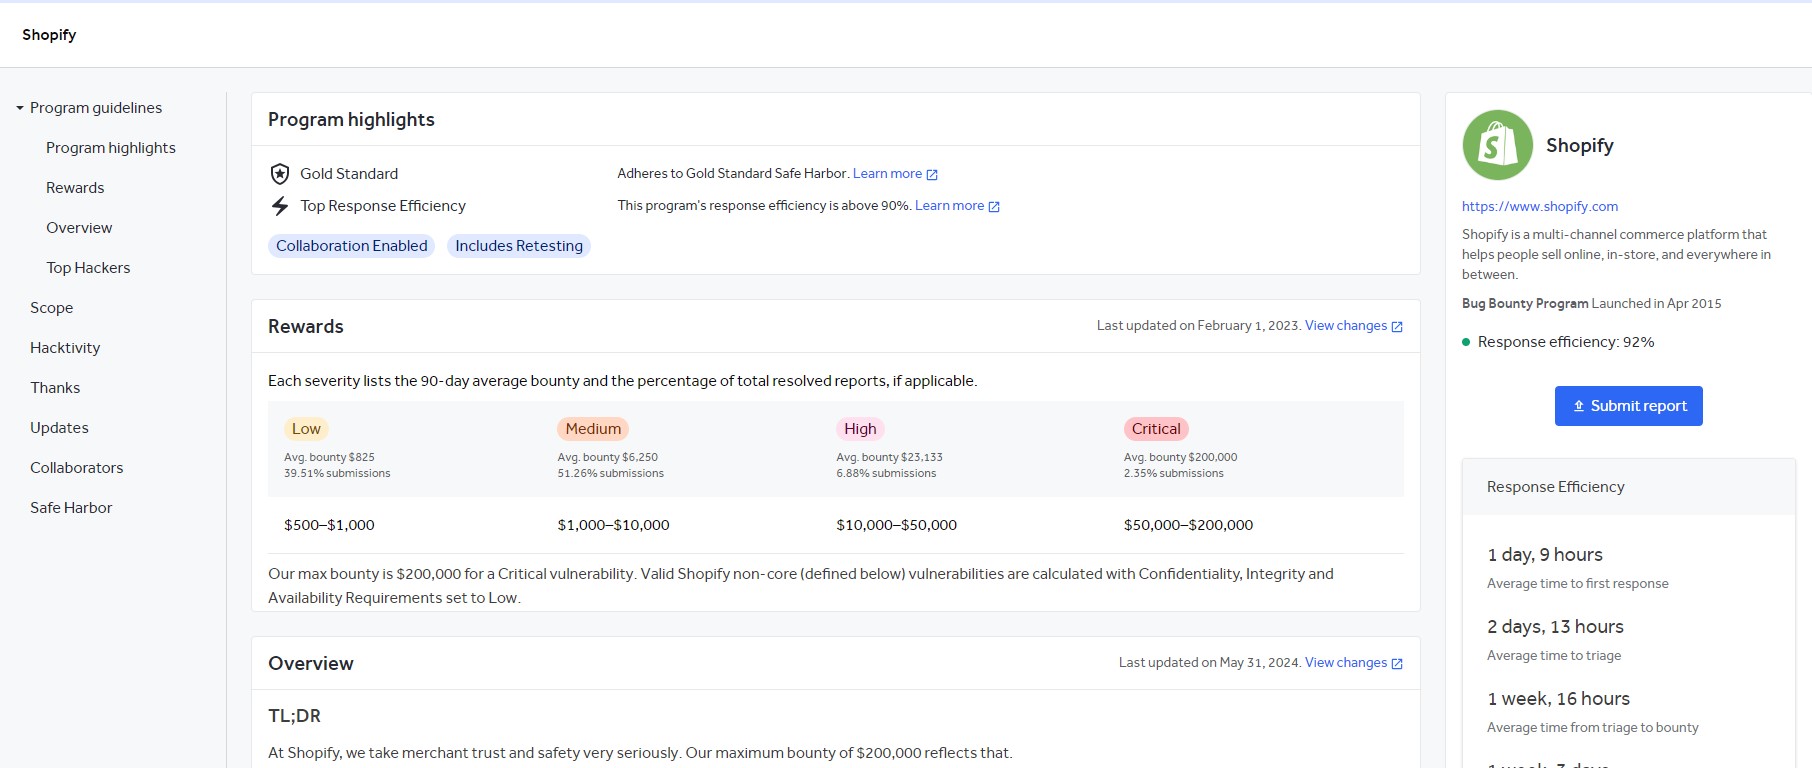The width and height of the screenshot is (1812, 768).
Task: Click the Gold Standard shield icon
Action: click(x=280, y=174)
